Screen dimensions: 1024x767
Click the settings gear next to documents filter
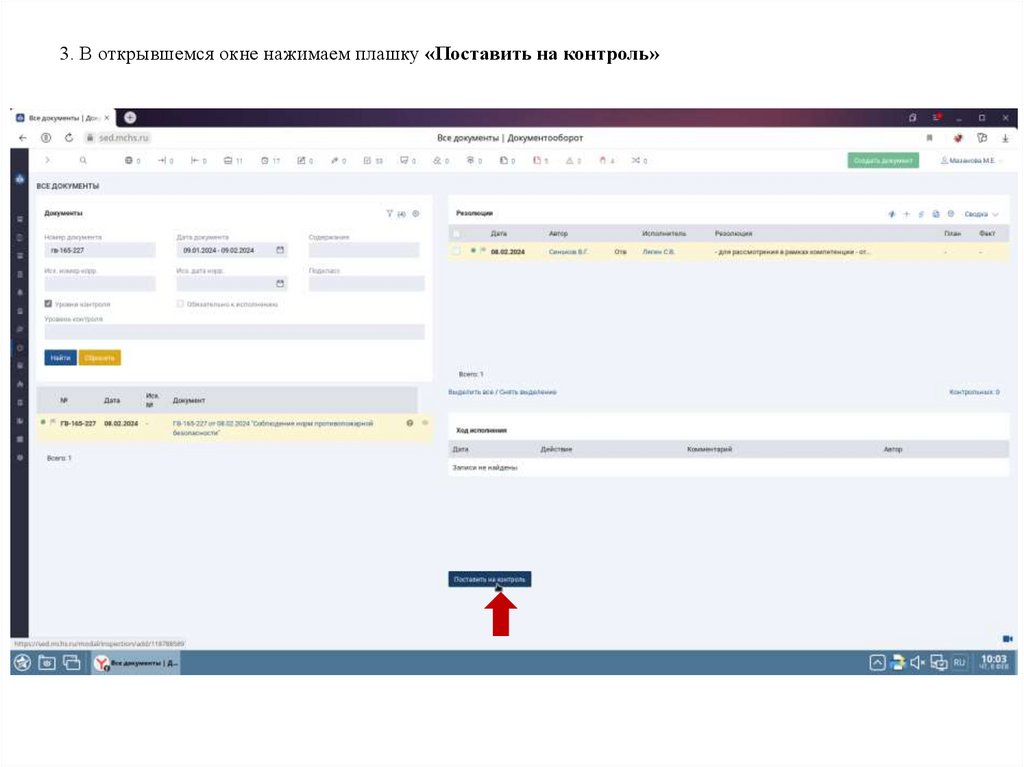415,211
